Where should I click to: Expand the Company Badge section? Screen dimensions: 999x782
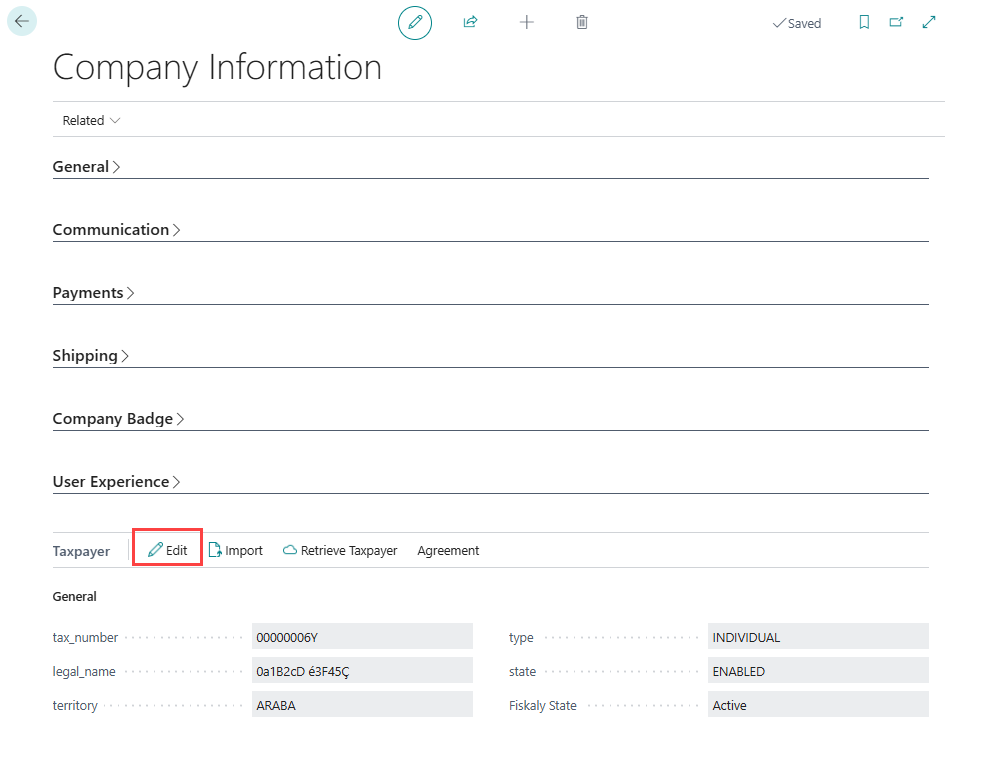[x=118, y=419]
